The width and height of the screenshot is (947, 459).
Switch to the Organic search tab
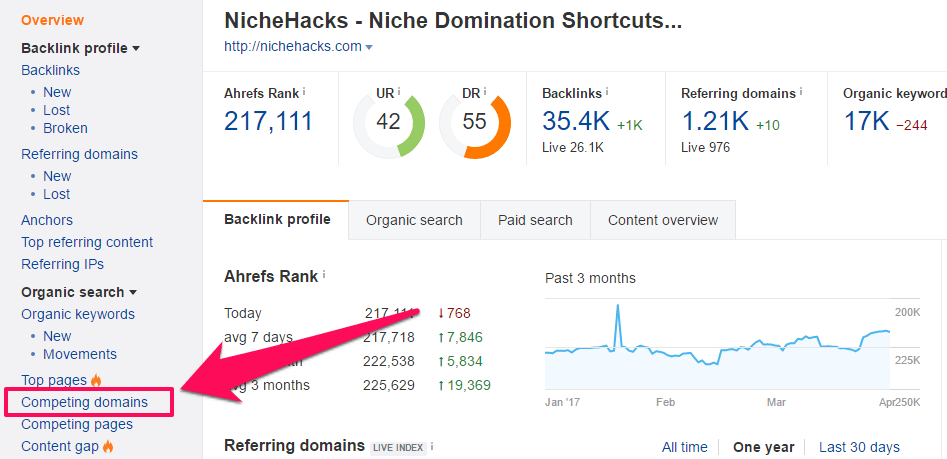[414, 220]
